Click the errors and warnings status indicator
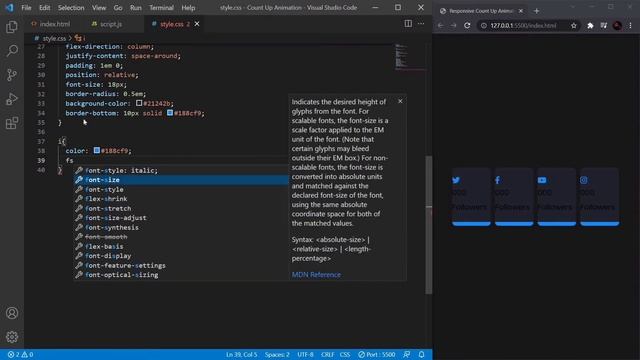This screenshot has width=640, height=360. [20, 354]
